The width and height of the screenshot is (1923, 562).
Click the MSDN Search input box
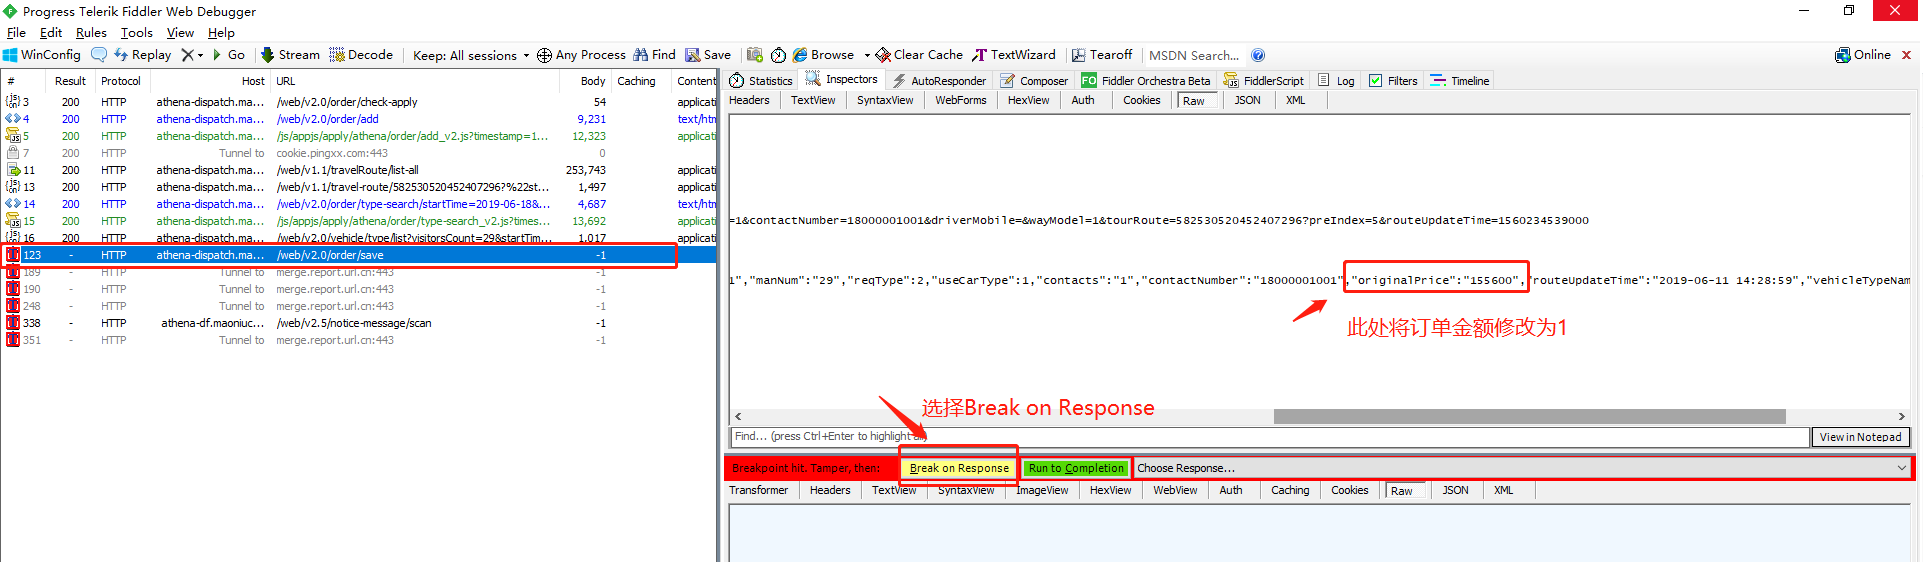tap(1194, 55)
